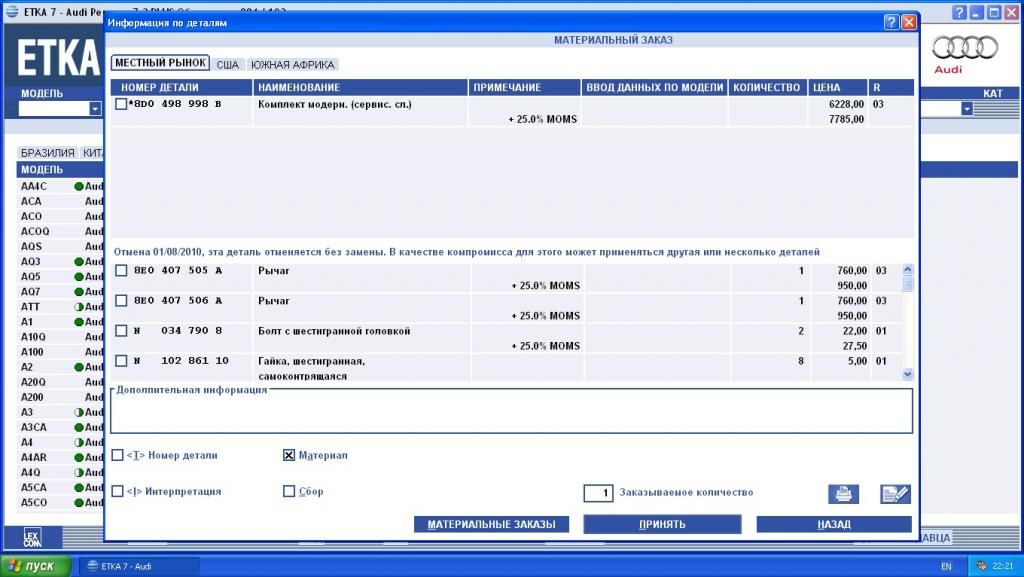Tick checkbox for bolt N 034 790 8
The height and width of the screenshot is (577, 1024).
pos(121,330)
